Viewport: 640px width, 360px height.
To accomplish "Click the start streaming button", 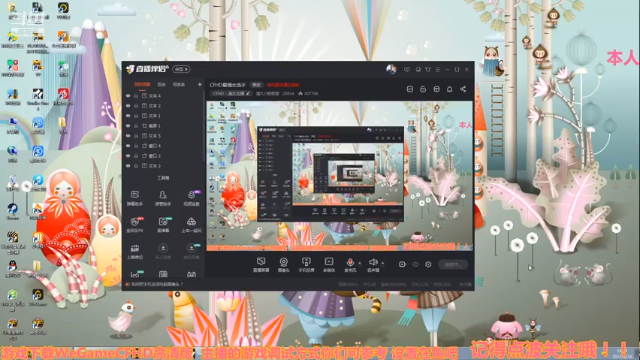I will click(453, 264).
